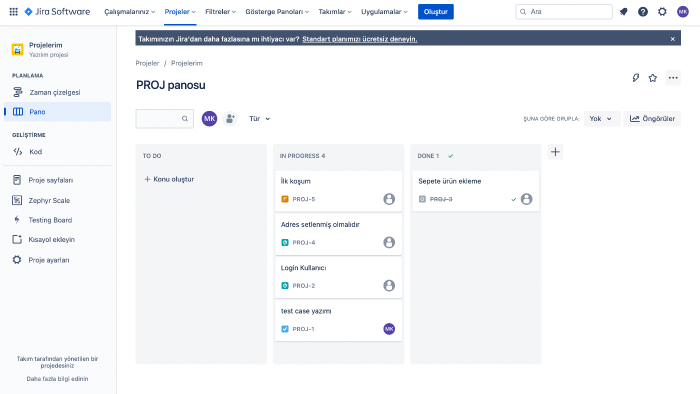
Task: Click the MK assignee avatar on PROJ-1 card
Action: tap(389, 329)
